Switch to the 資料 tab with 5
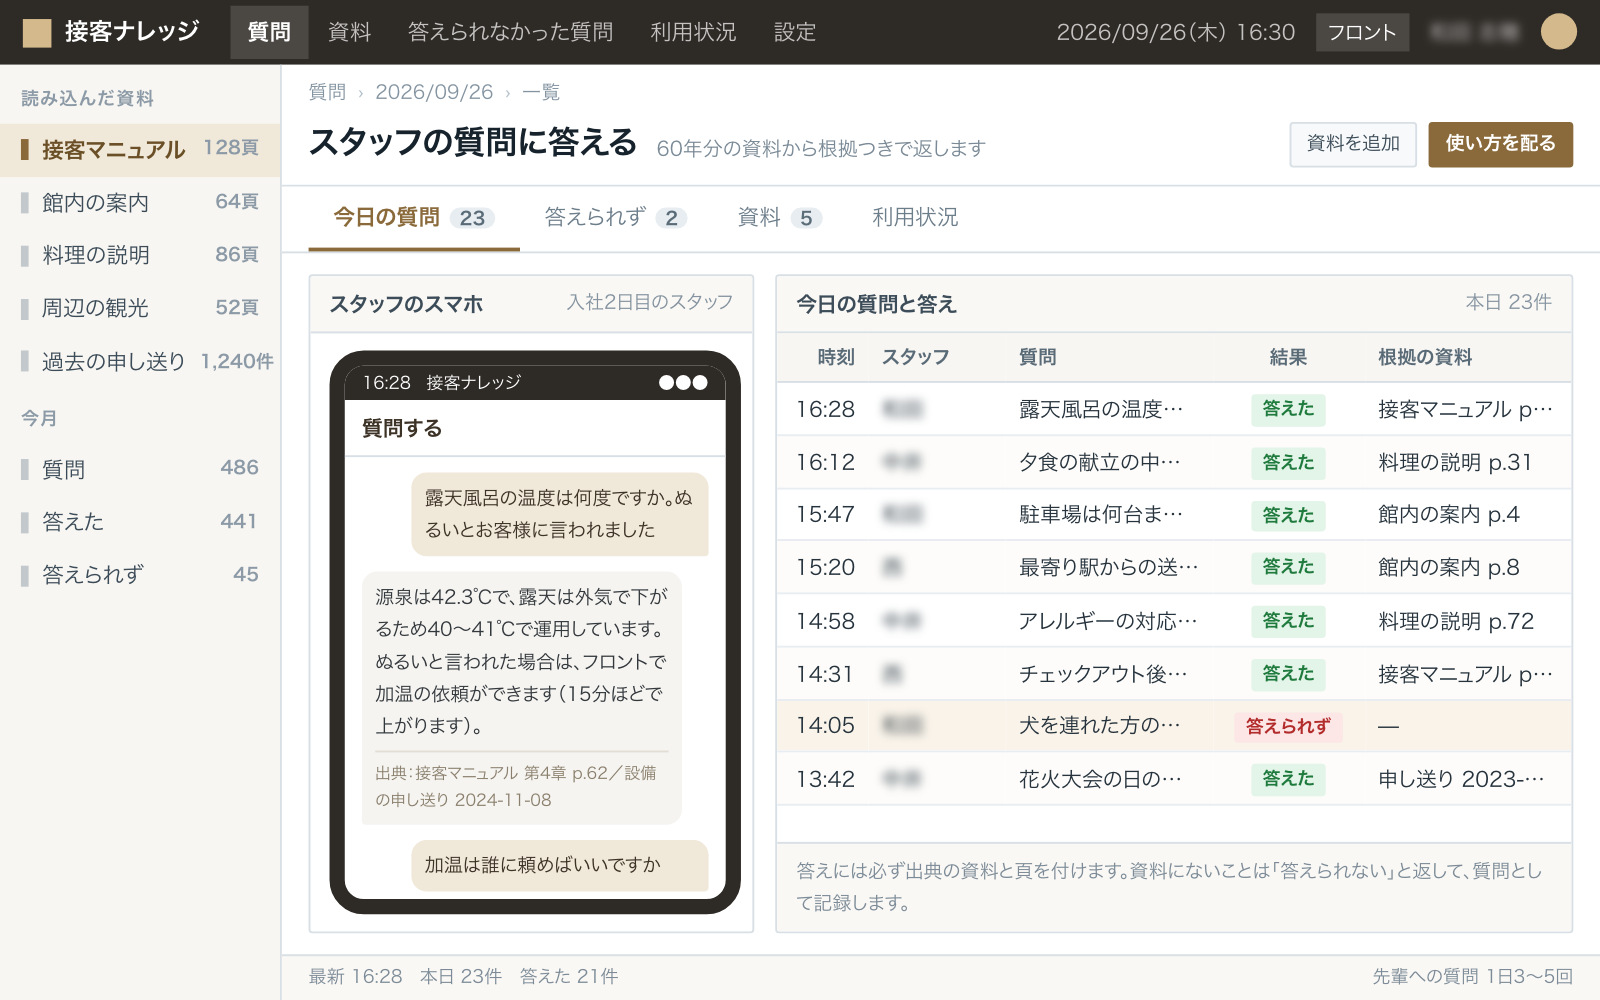1600x1000 pixels. [779, 218]
